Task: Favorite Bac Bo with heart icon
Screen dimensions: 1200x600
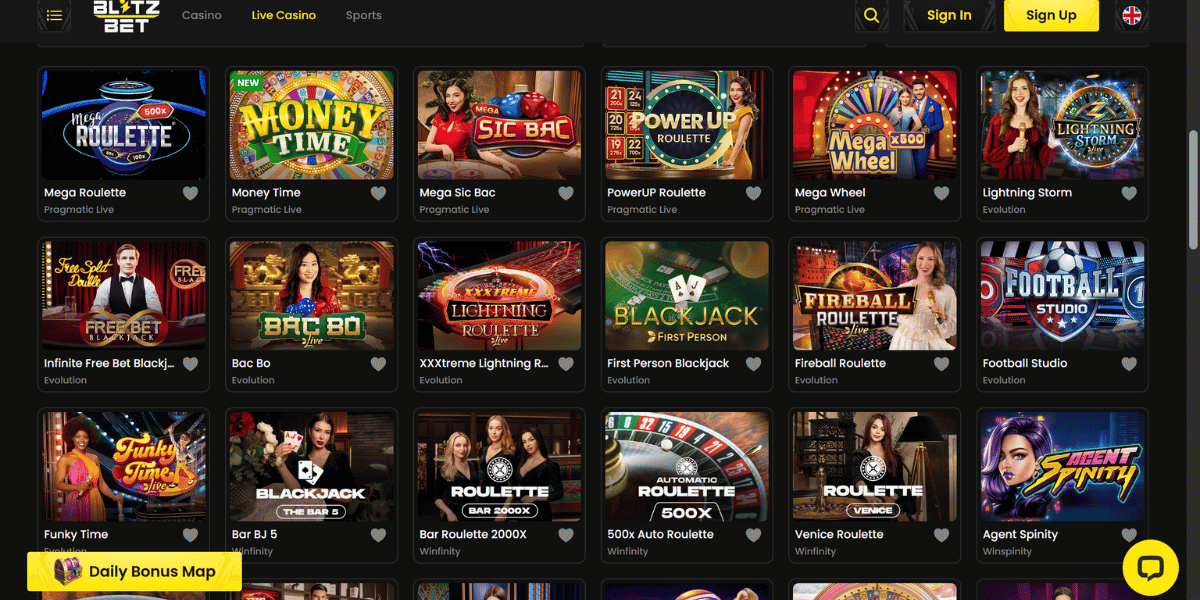Action: (x=378, y=364)
